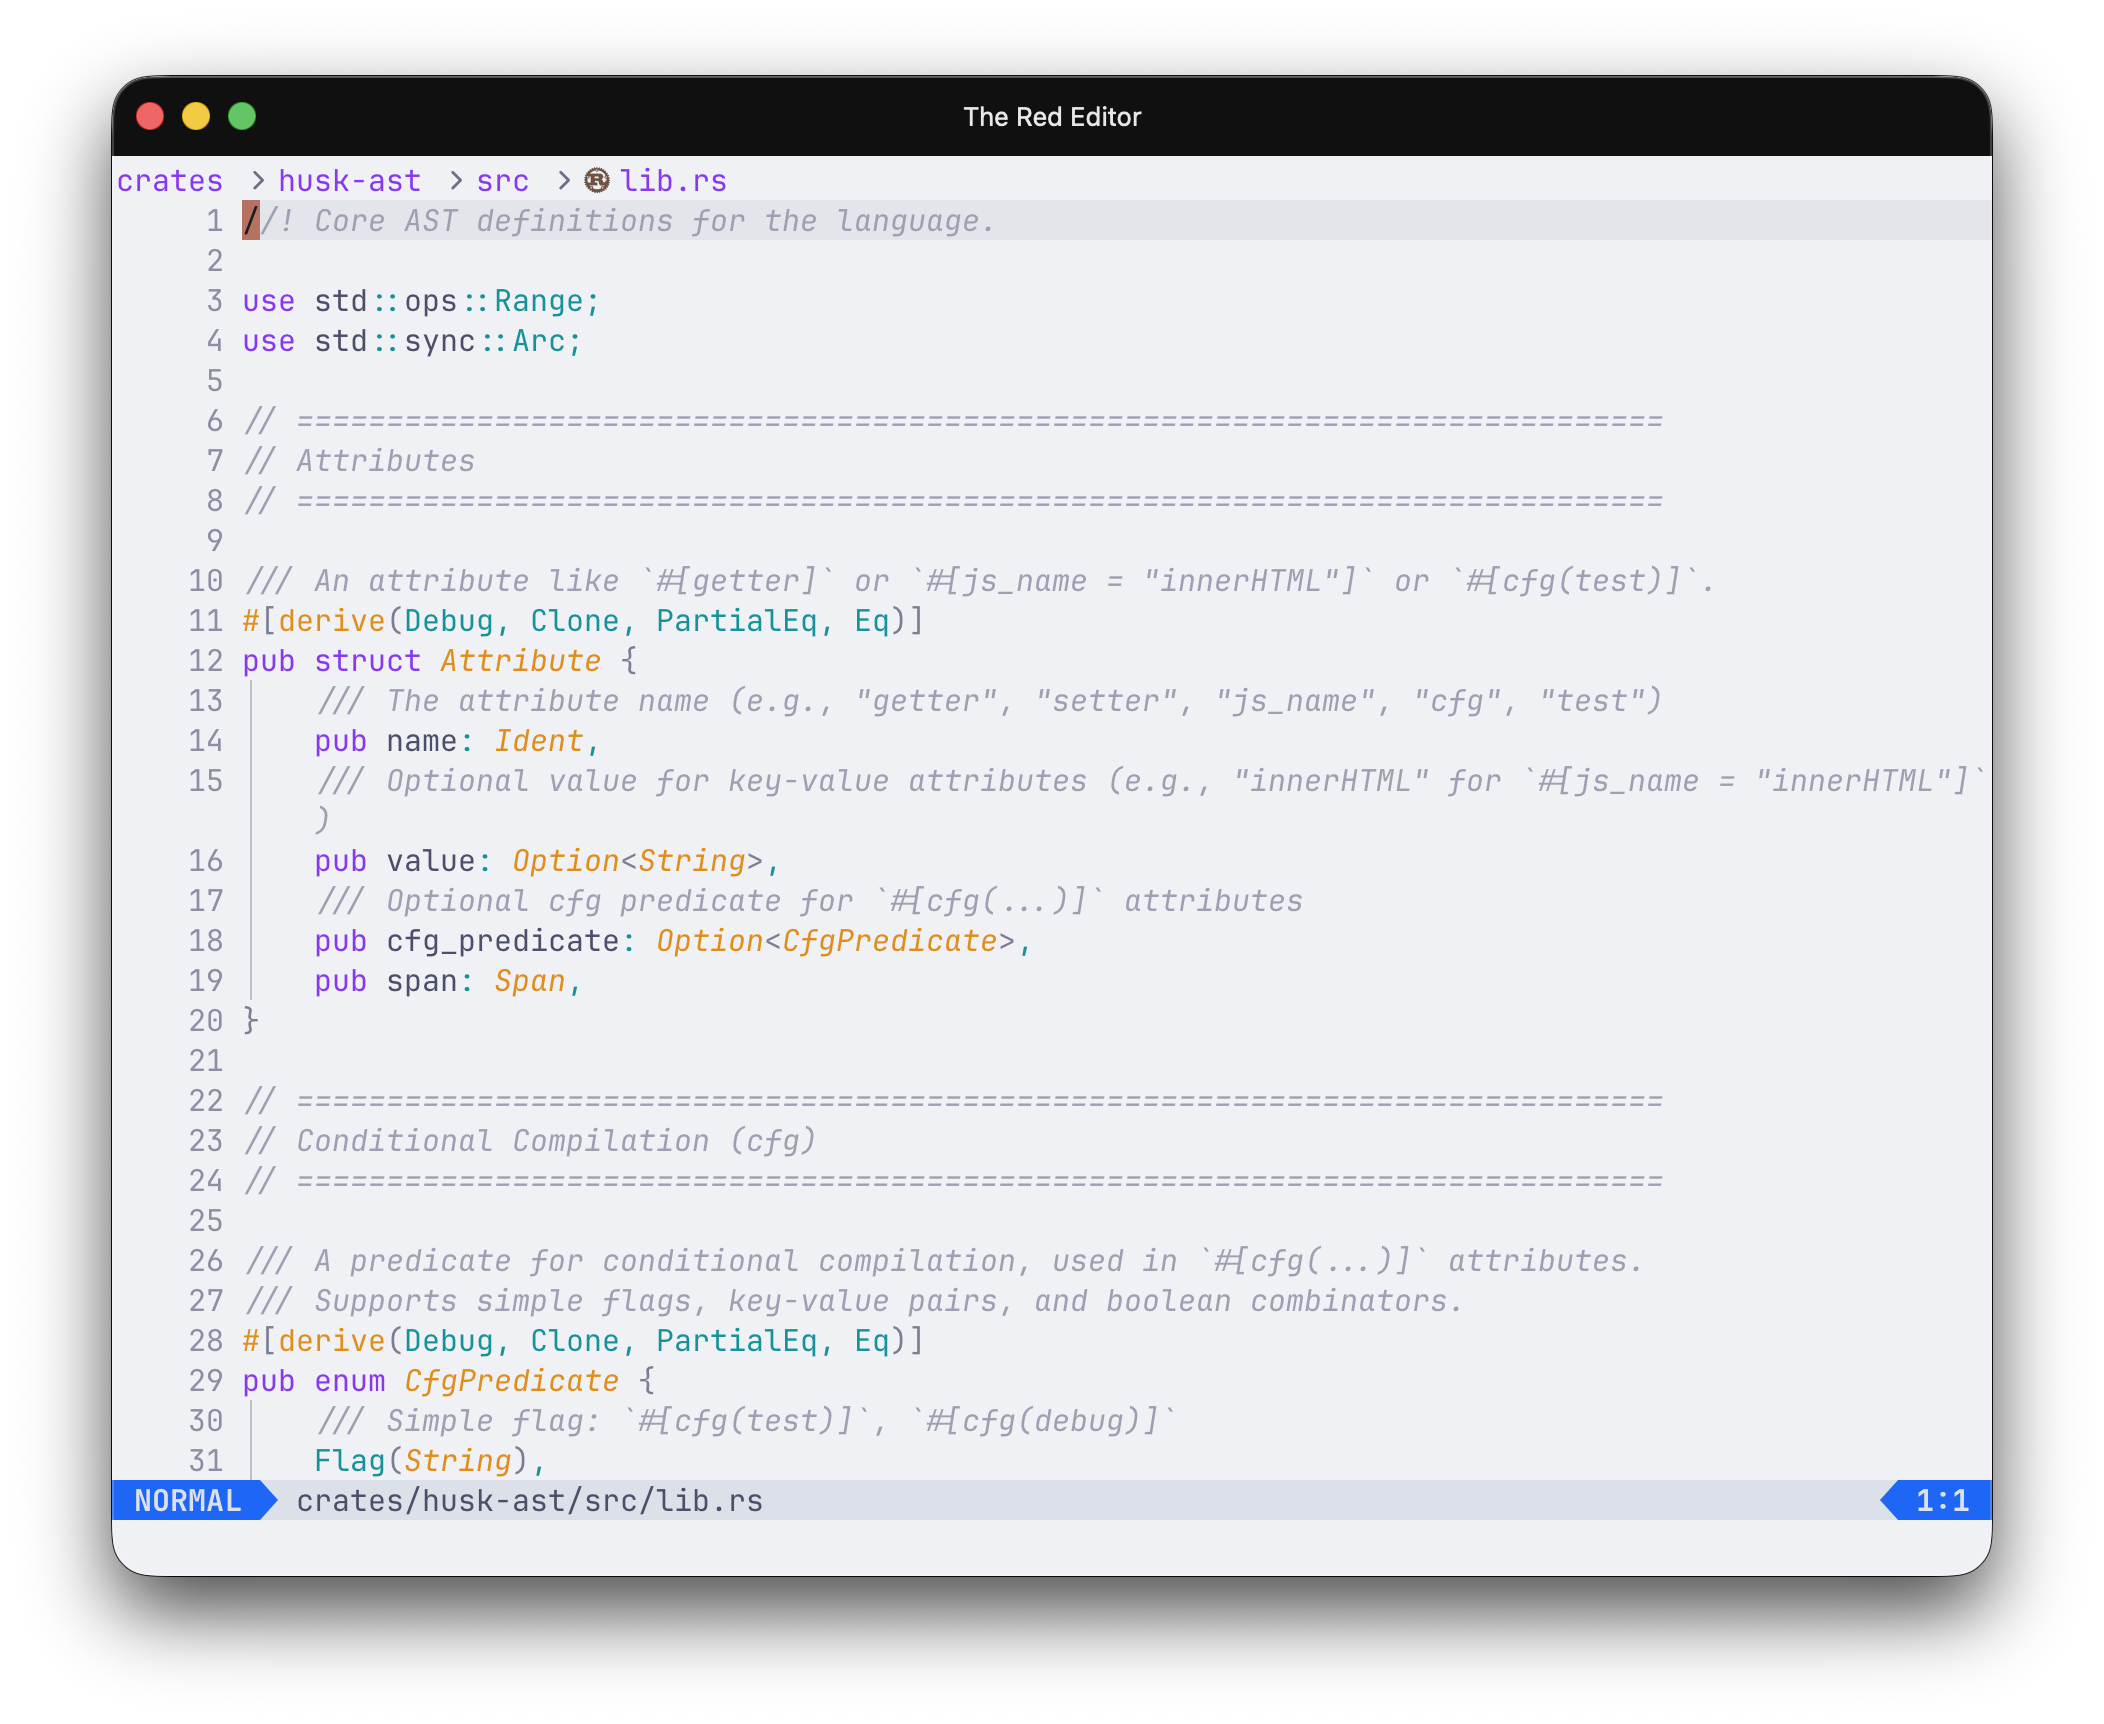This screenshot has height=1724, width=2104.
Task: Click line number 12 in the gutter
Action: coord(206,660)
